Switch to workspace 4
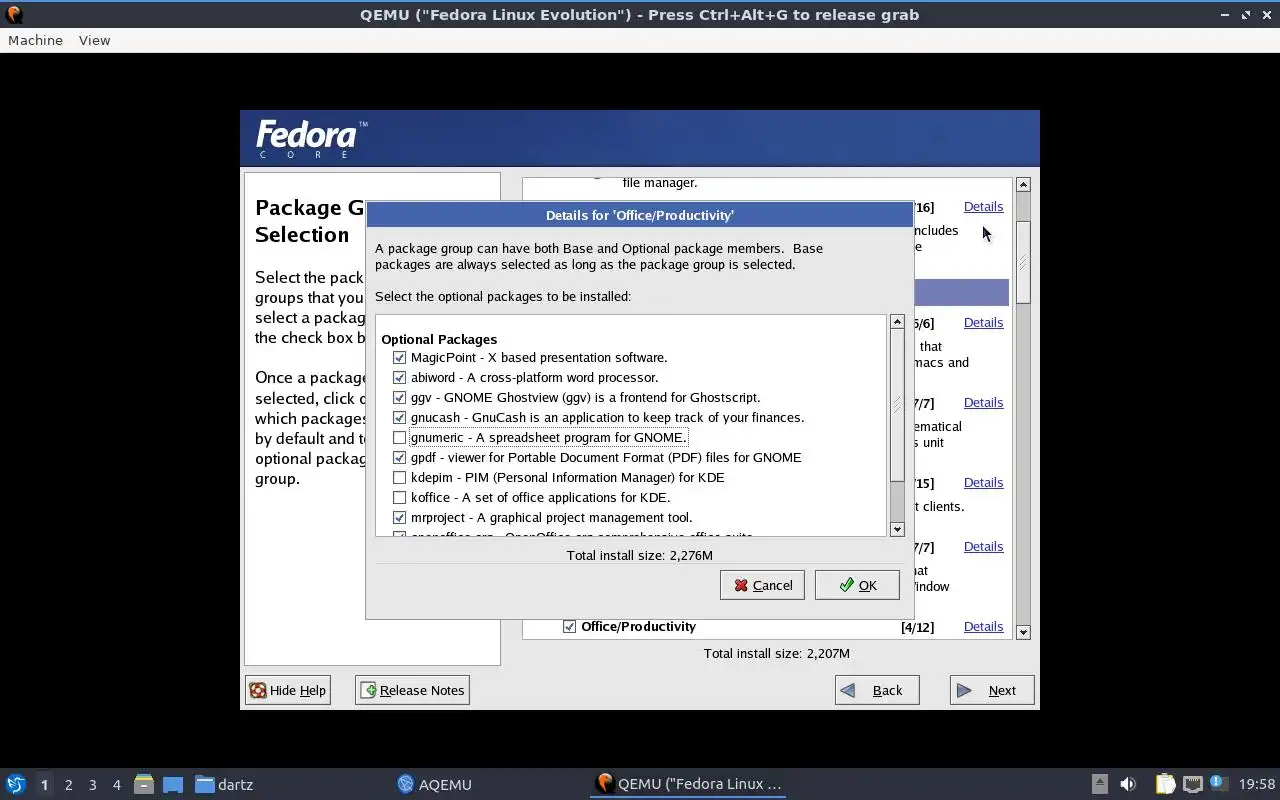 [116, 785]
